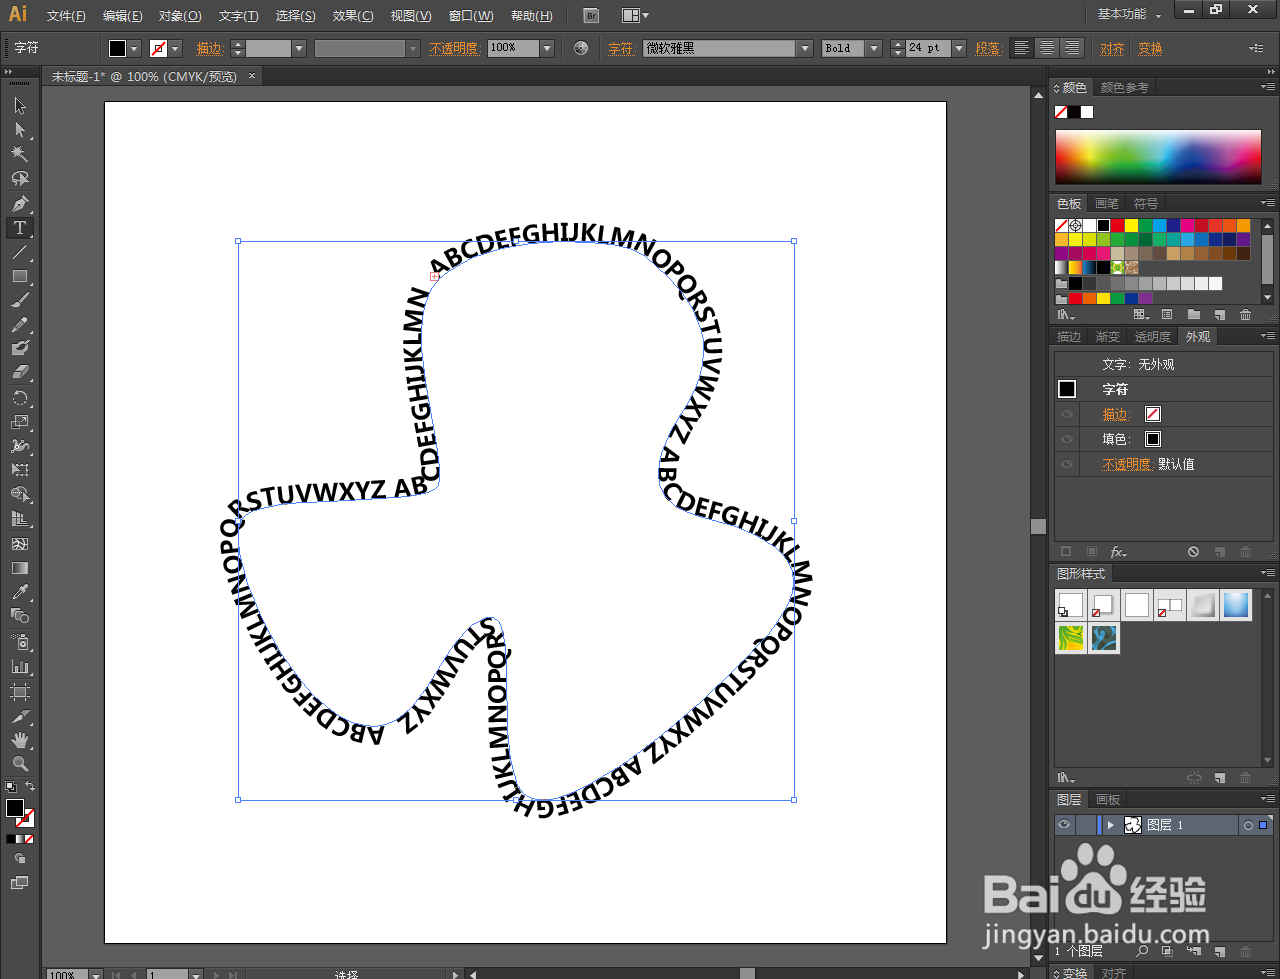Open Adobe Bridge with the Br button
Viewport: 1280px width, 979px height.
(x=591, y=16)
